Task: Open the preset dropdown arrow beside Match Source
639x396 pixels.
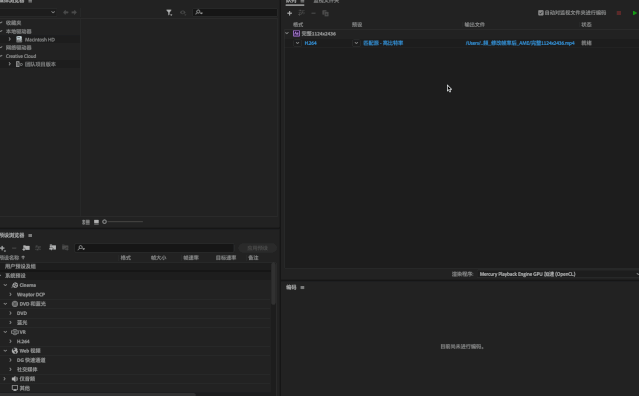Action: tap(356, 43)
